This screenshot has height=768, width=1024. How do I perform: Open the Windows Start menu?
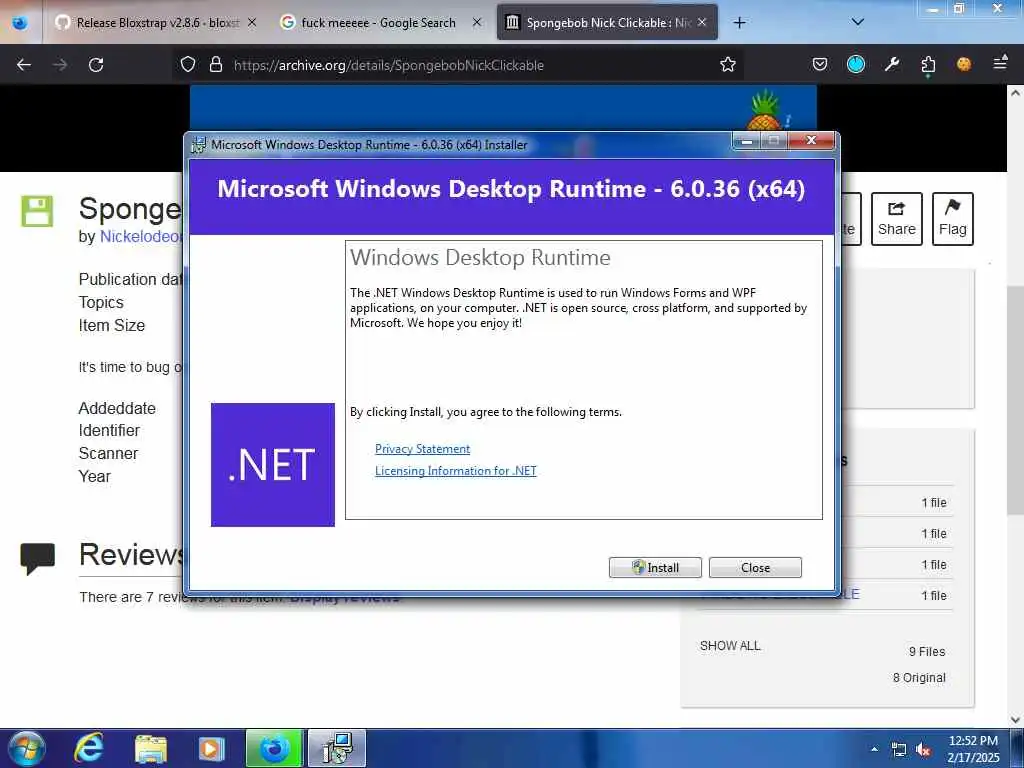coord(26,748)
